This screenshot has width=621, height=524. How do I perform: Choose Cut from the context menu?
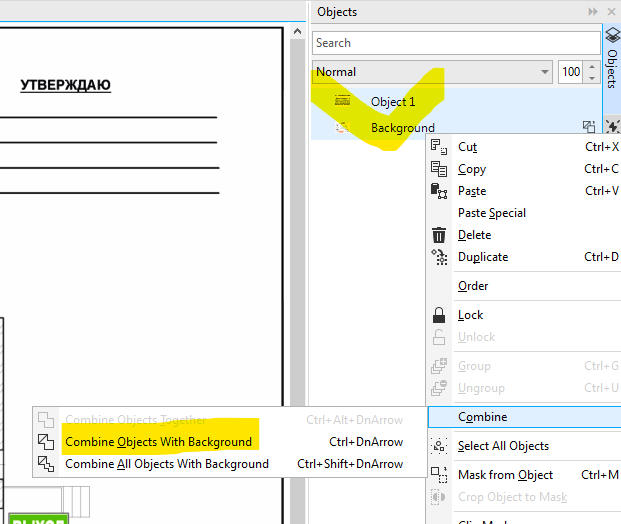coord(524,147)
